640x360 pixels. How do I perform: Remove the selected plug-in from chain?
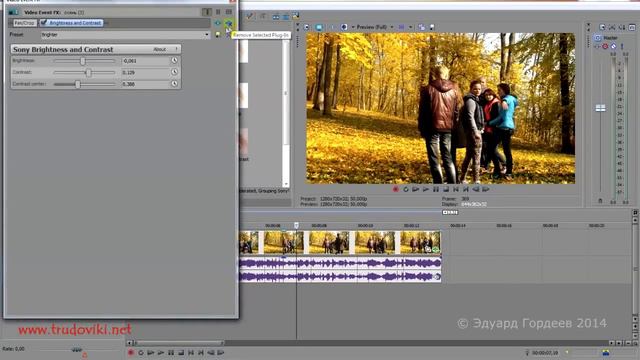pyautogui.click(x=229, y=23)
